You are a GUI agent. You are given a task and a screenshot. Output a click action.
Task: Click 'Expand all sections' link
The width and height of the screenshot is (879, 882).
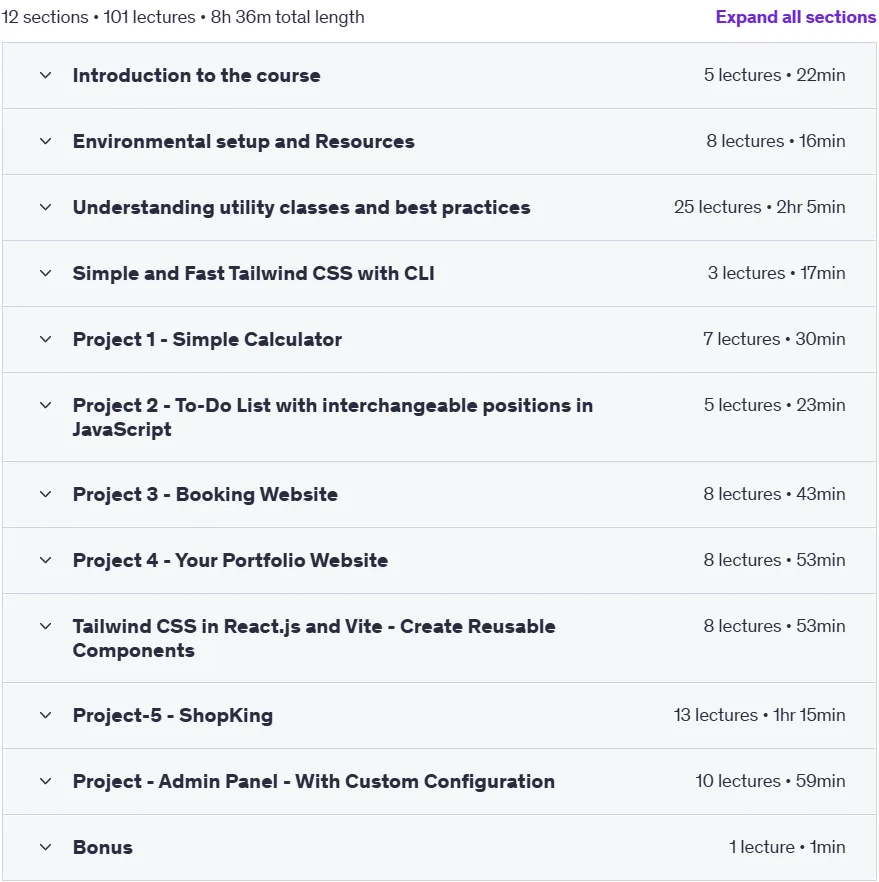795,17
